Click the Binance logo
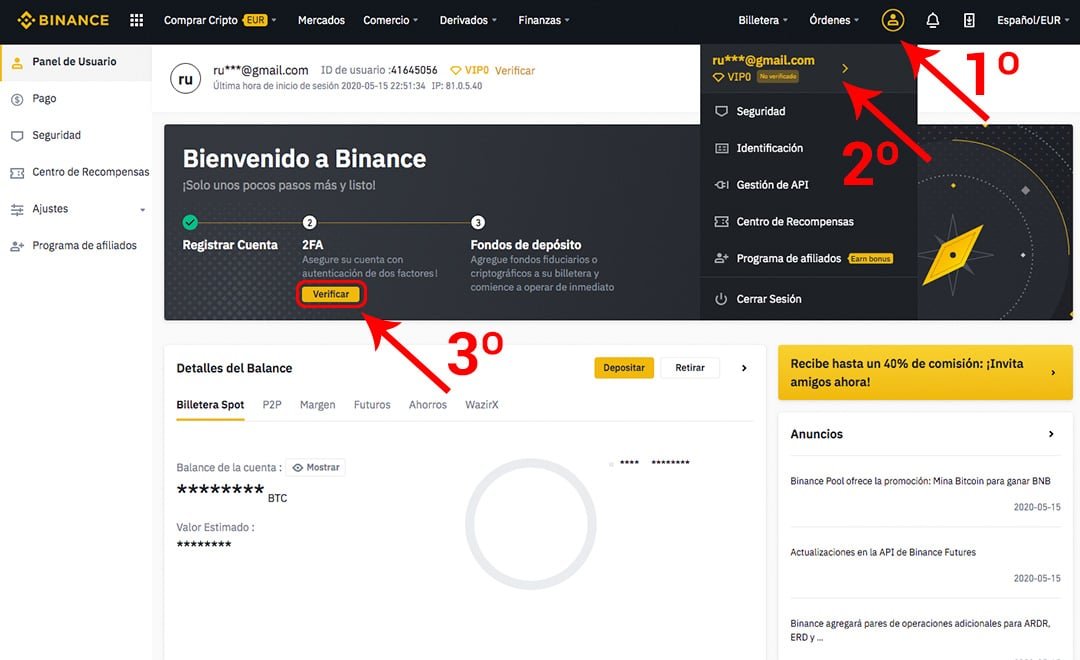The height and width of the screenshot is (660, 1080). (x=63, y=20)
